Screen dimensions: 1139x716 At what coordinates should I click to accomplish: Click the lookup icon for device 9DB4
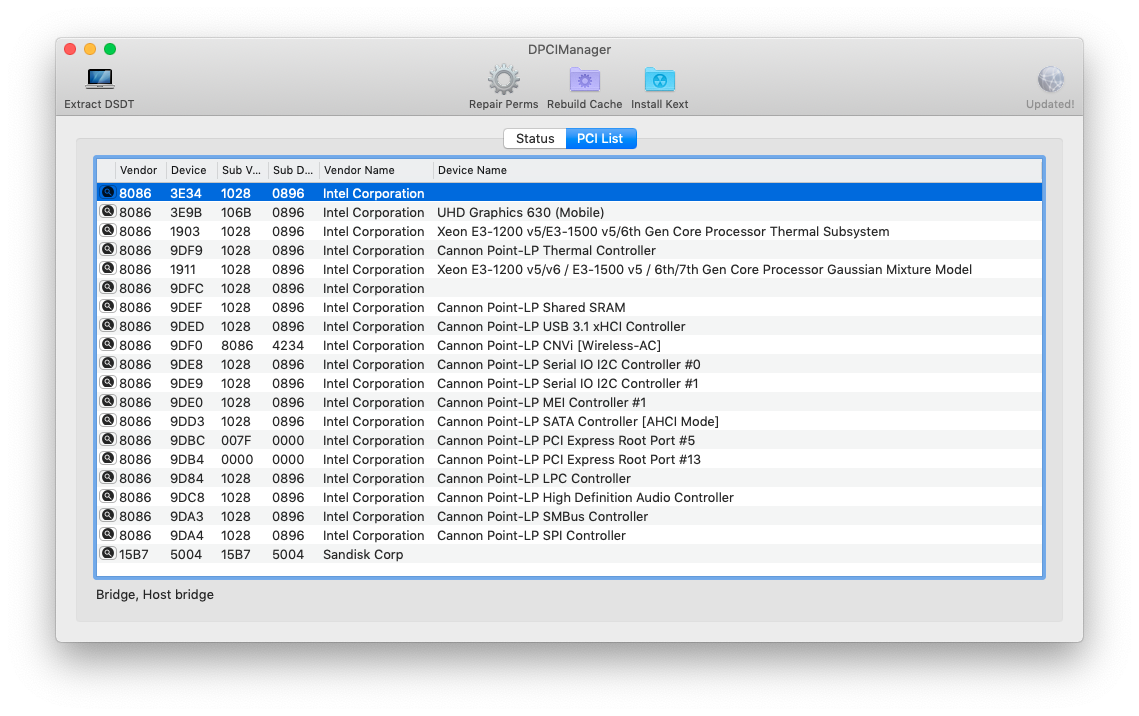pyautogui.click(x=108, y=458)
